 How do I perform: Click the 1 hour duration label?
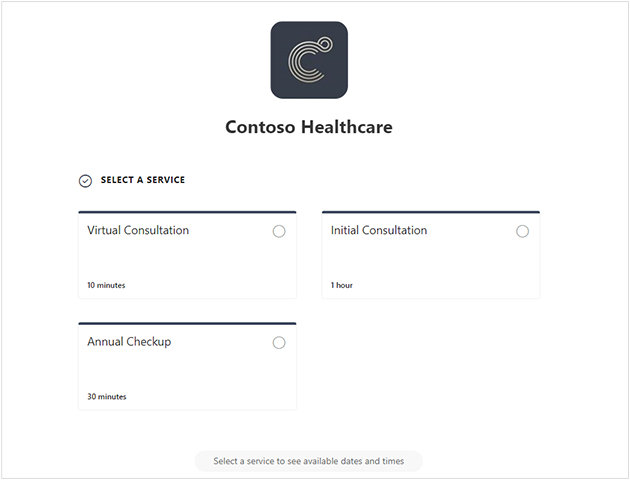point(342,285)
